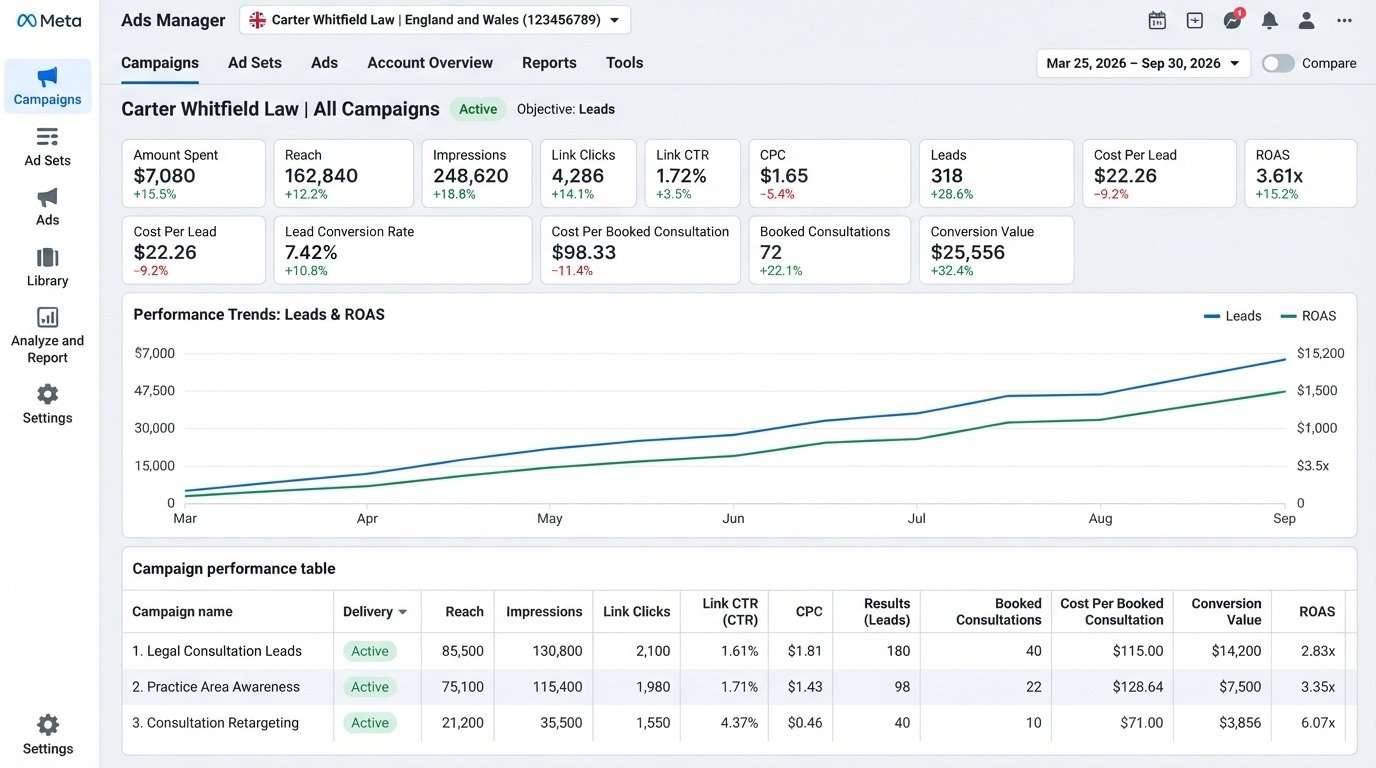The height and width of the screenshot is (768, 1376).
Task: Sort by the Impressions column header
Action: tap(544, 612)
